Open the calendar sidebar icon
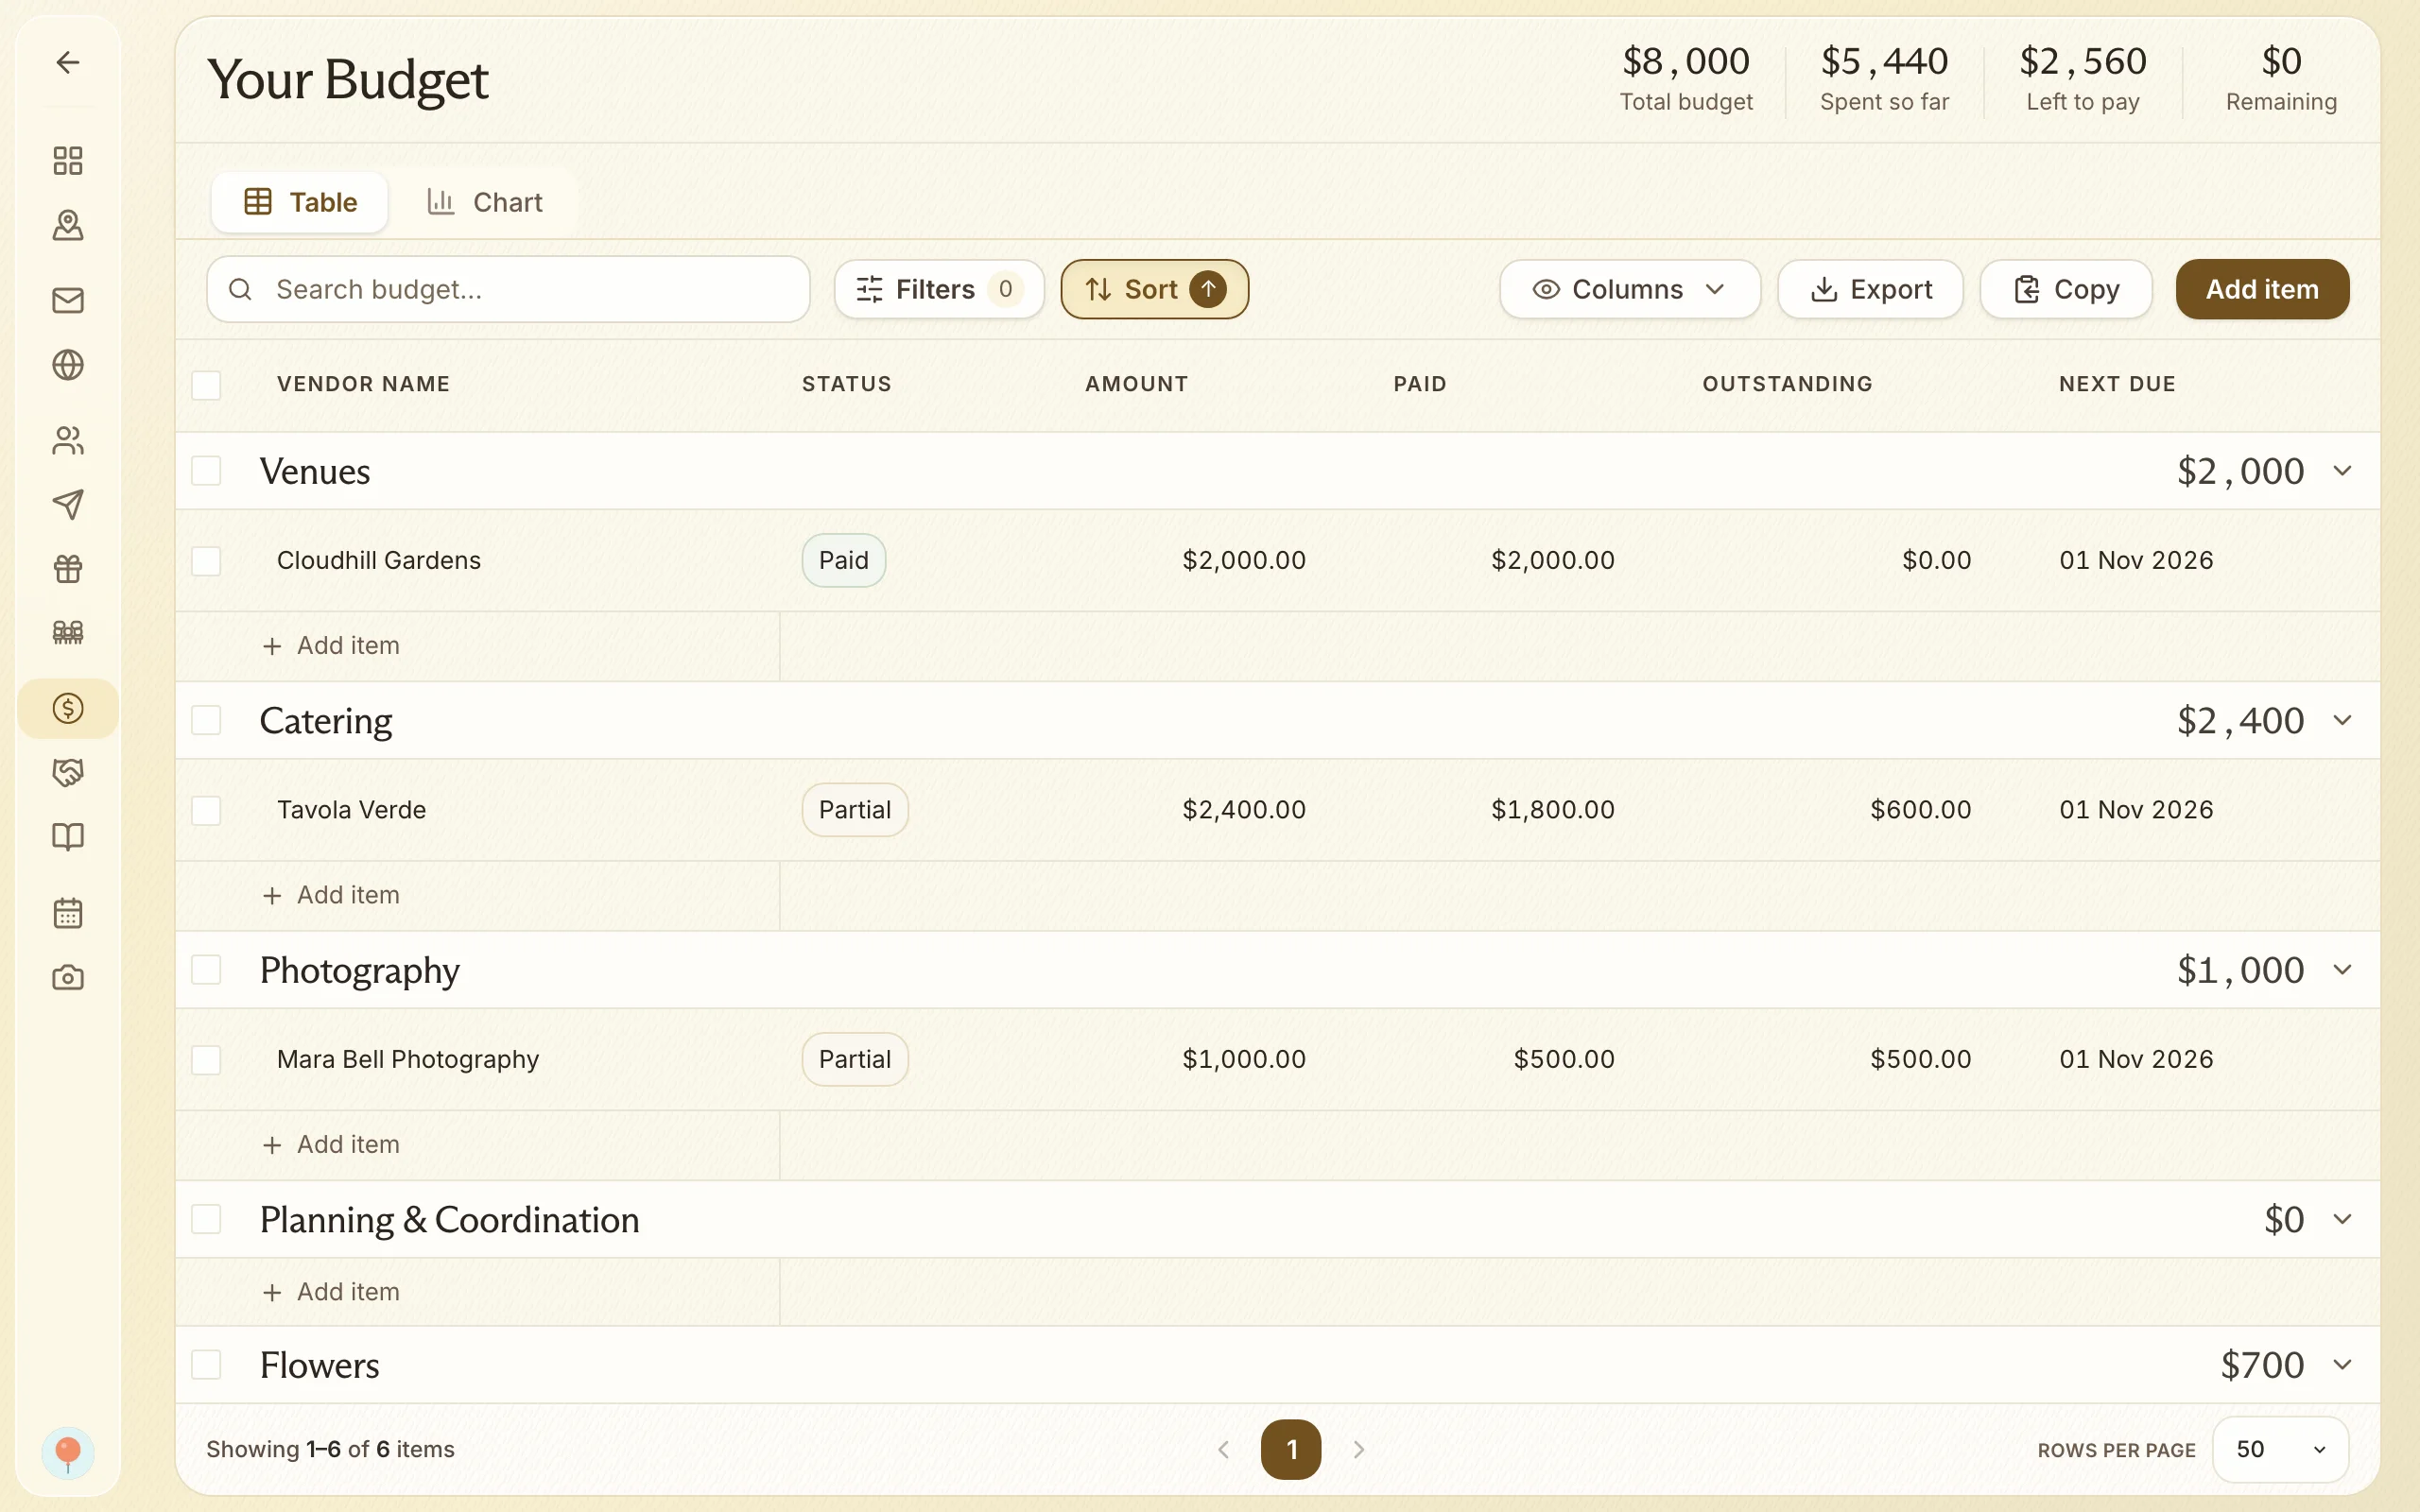2420x1512 pixels. click(68, 912)
